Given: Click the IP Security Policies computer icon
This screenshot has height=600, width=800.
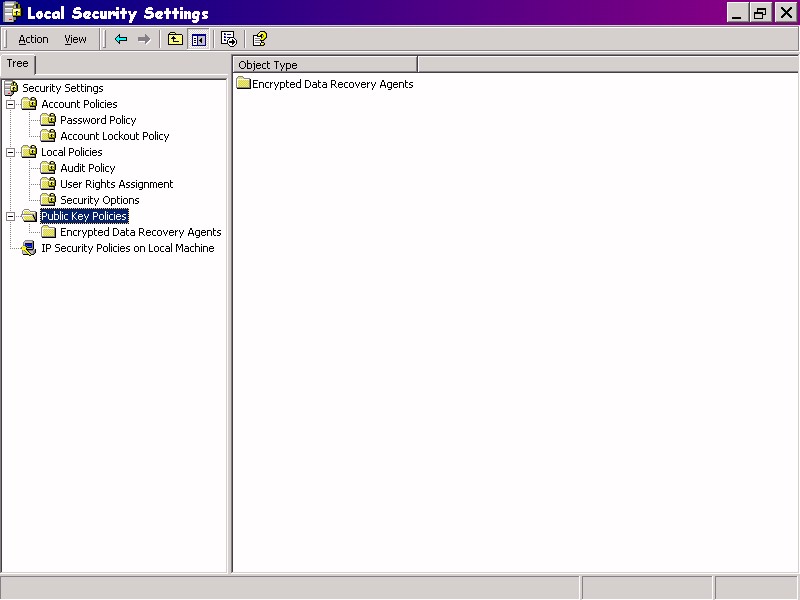Looking at the screenshot, I should [29, 248].
